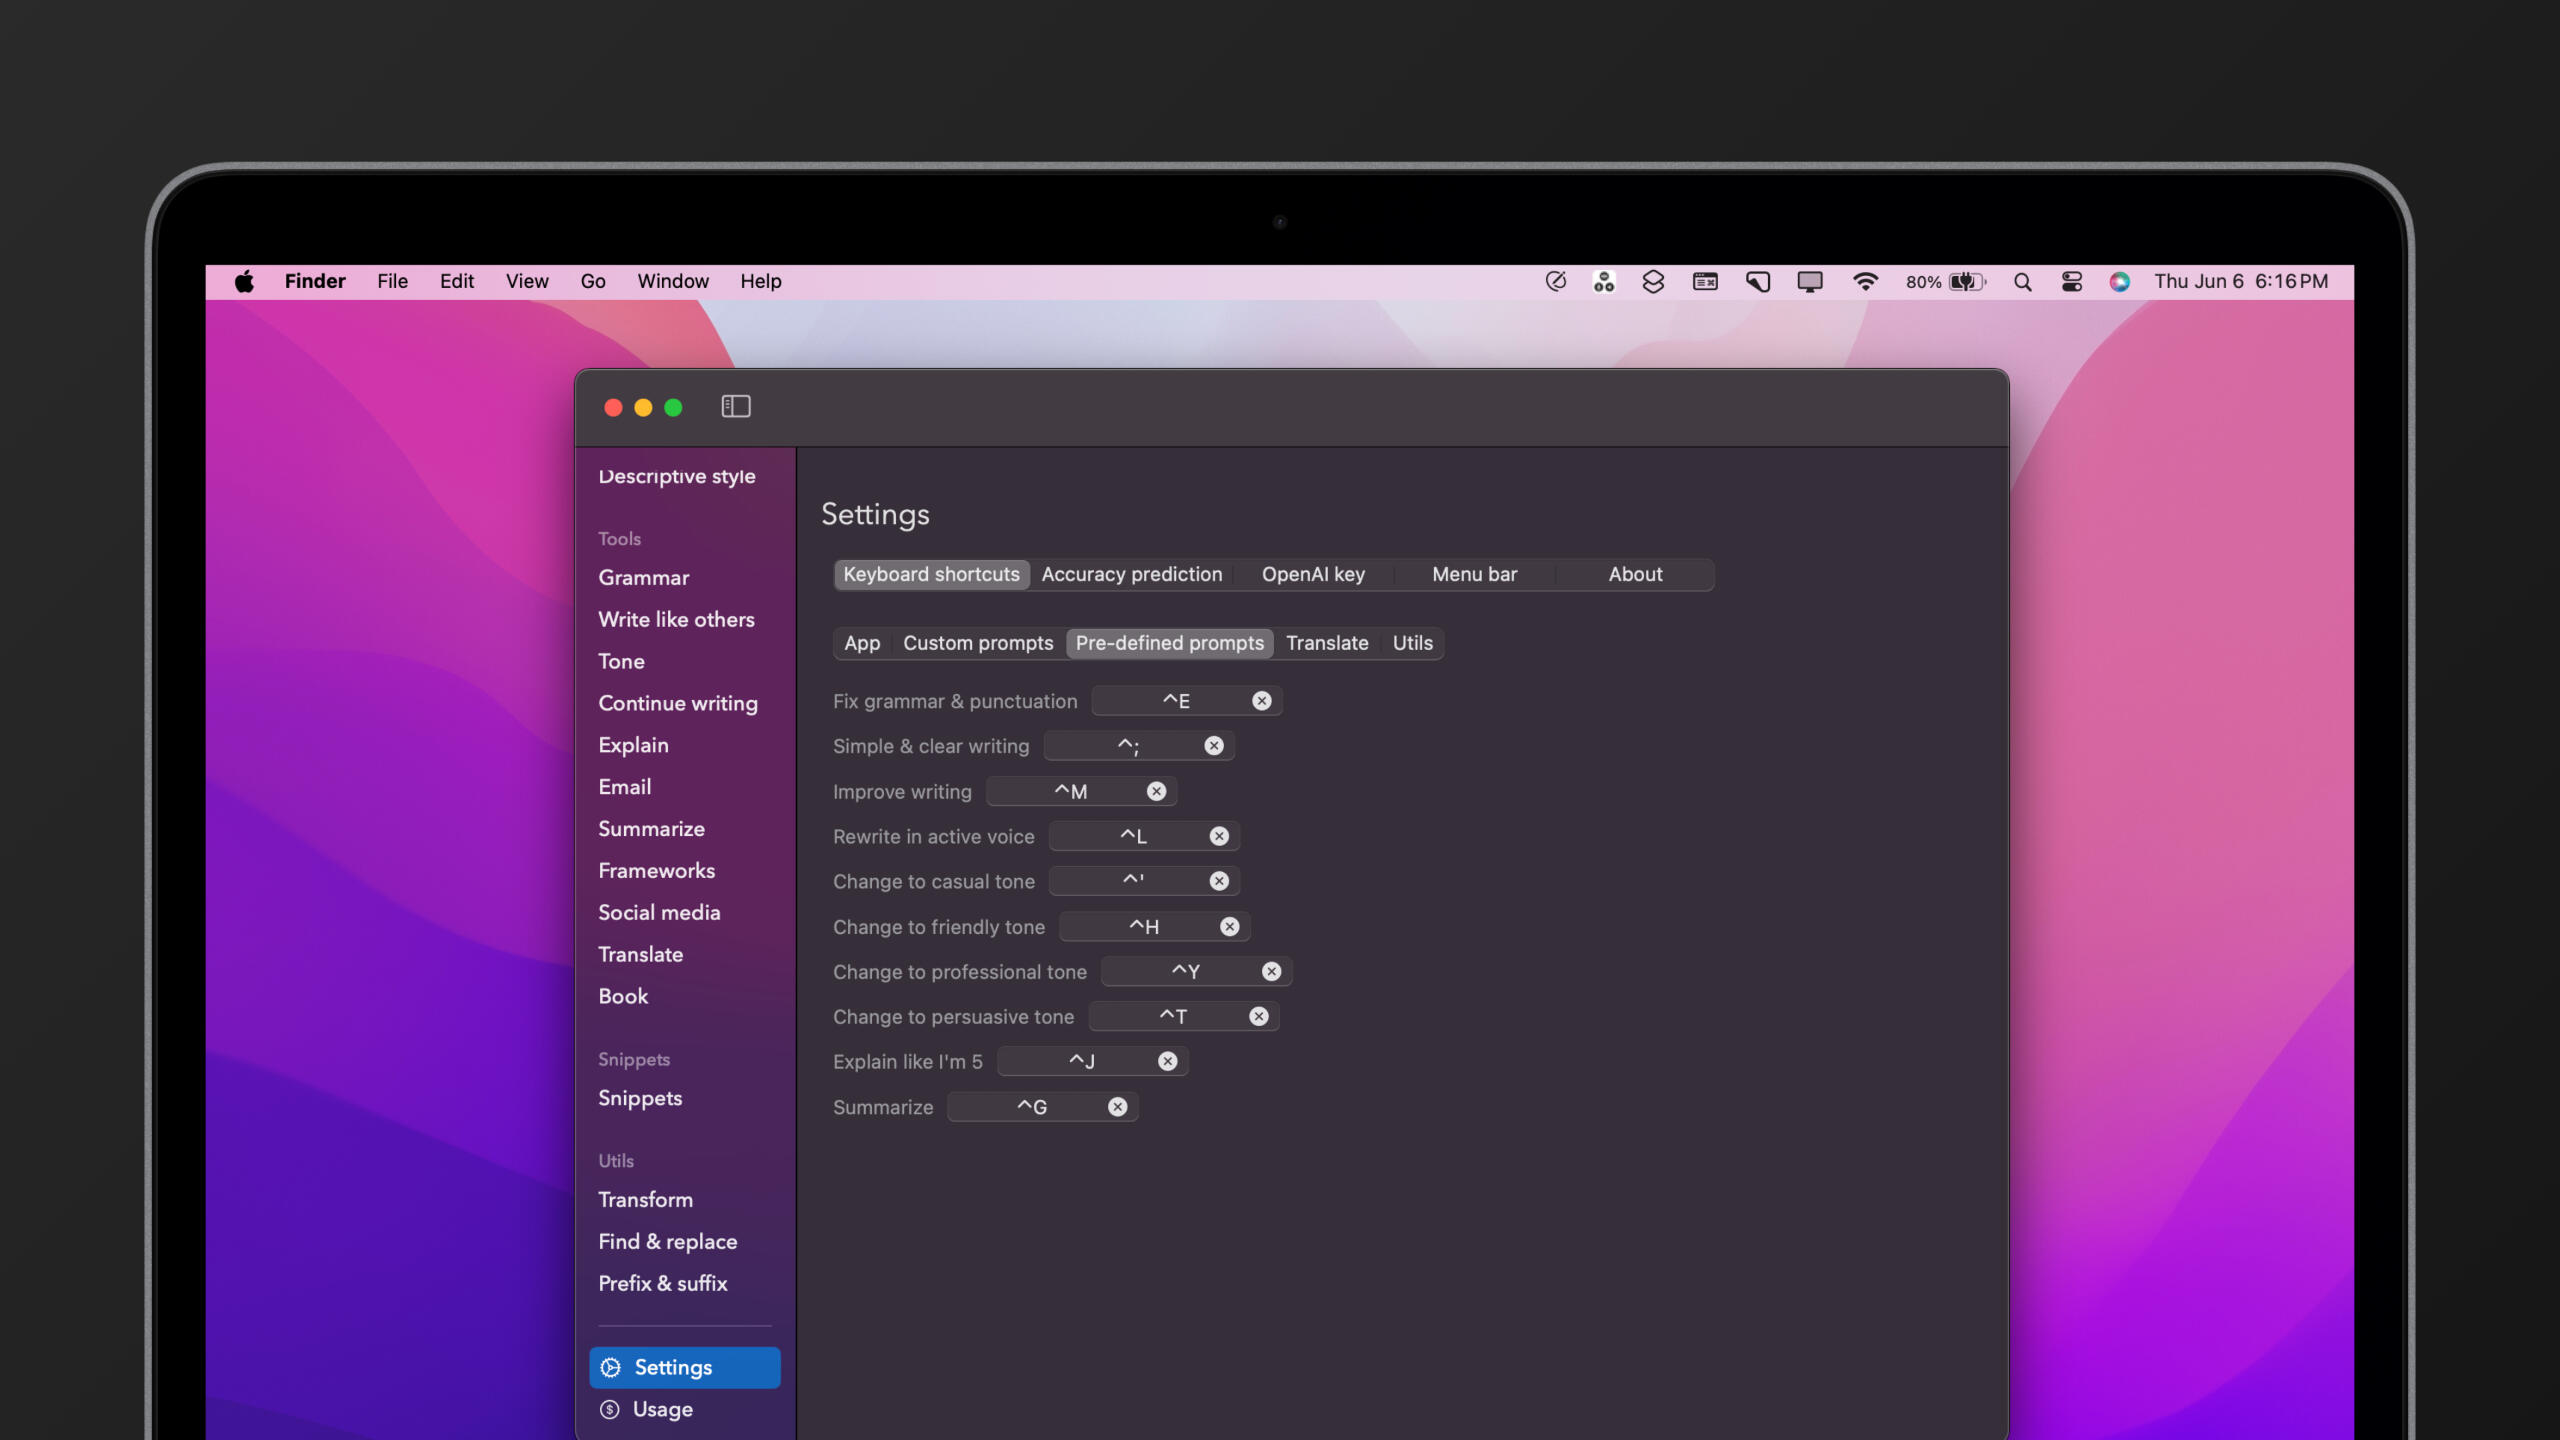Screen dimensions: 2560x1440
Task: Remove the Summarize shortcut via its X icon
Action: point(1118,1107)
